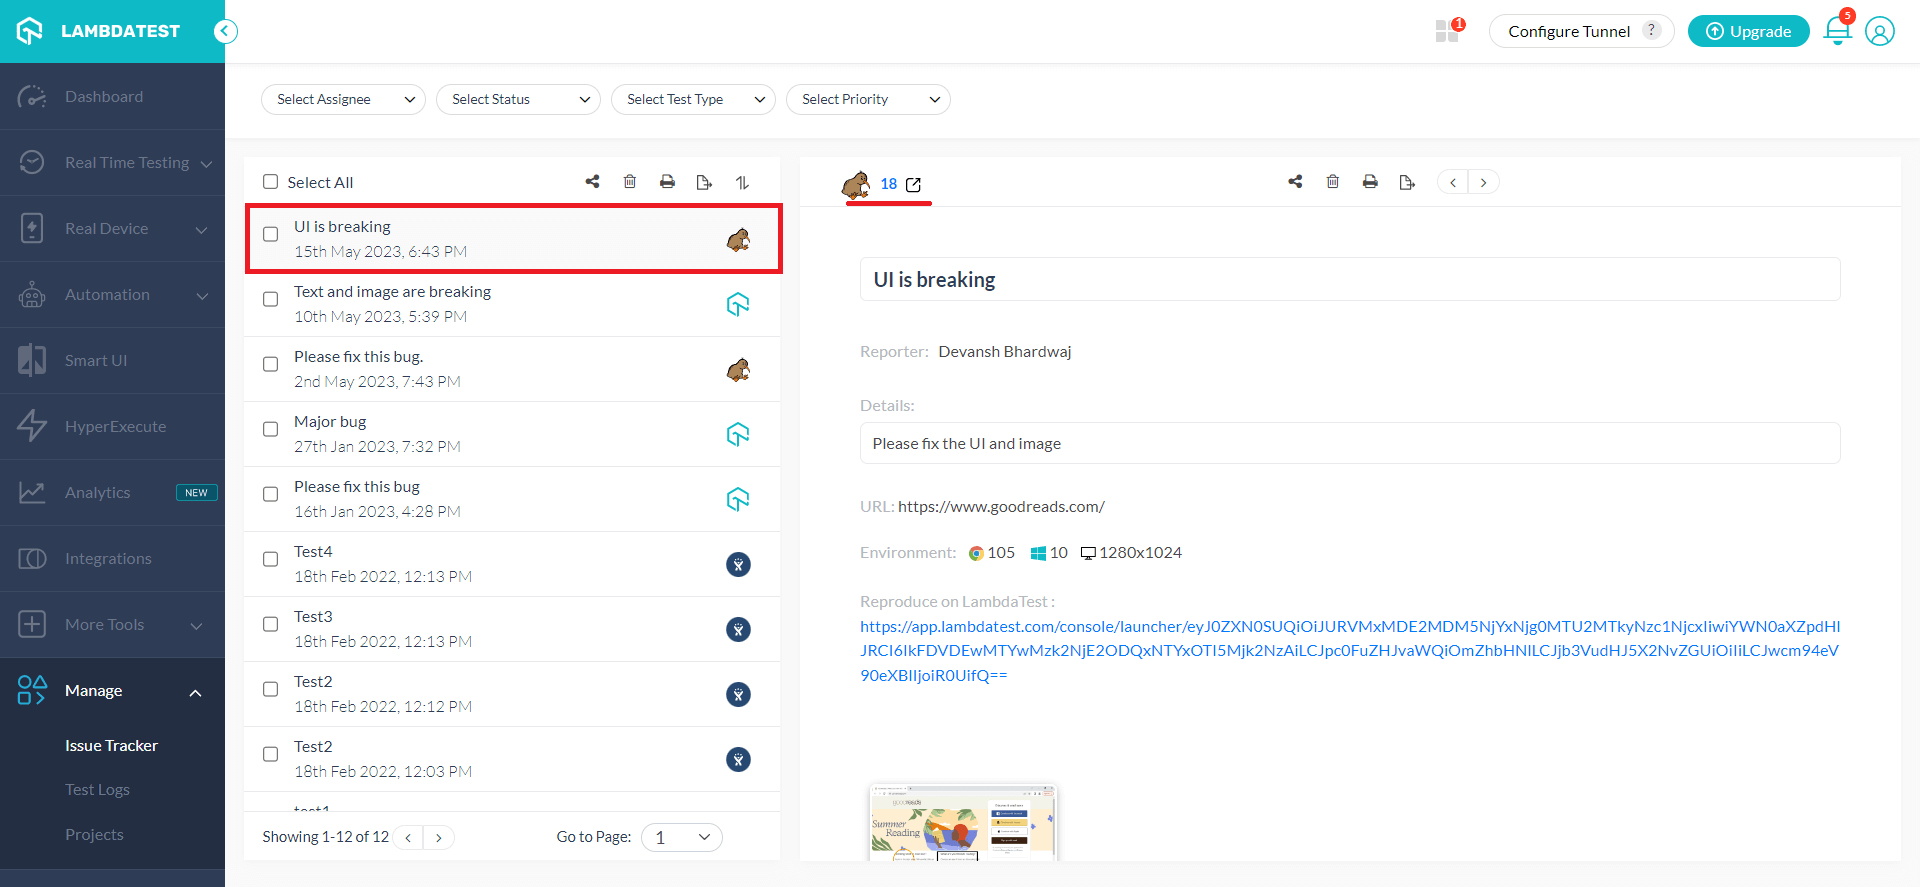This screenshot has width=1920, height=887.
Task: Click the integration icon on Test3 row
Action: tap(738, 629)
